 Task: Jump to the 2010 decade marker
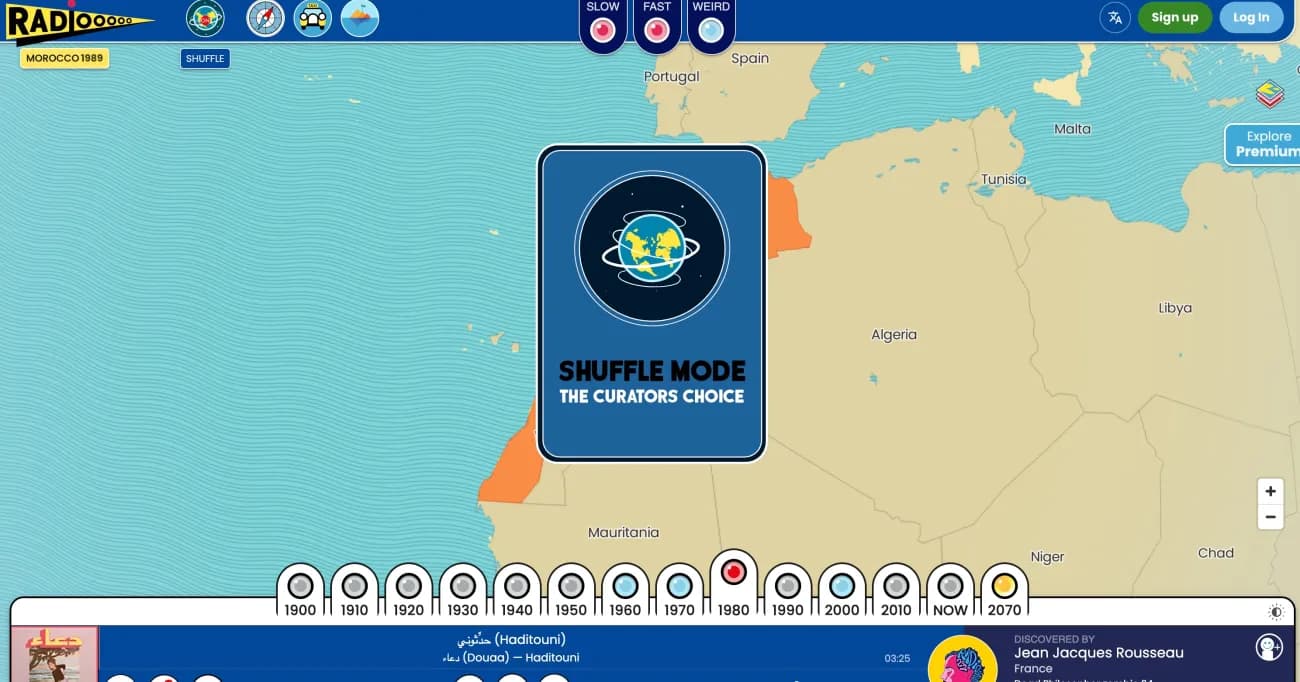(896, 591)
